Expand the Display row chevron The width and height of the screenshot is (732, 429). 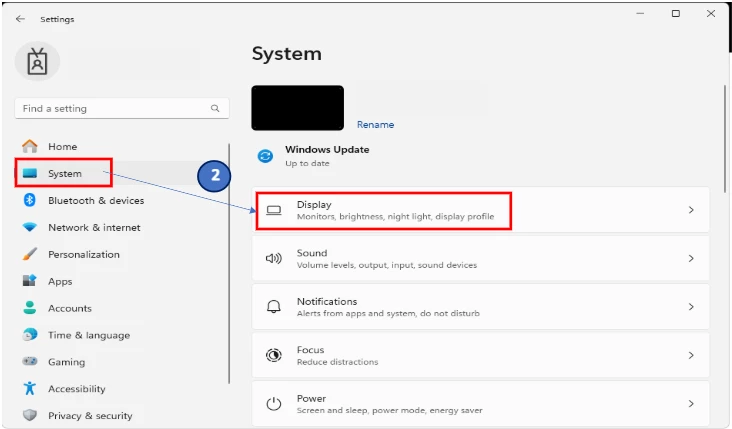coord(691,210)
